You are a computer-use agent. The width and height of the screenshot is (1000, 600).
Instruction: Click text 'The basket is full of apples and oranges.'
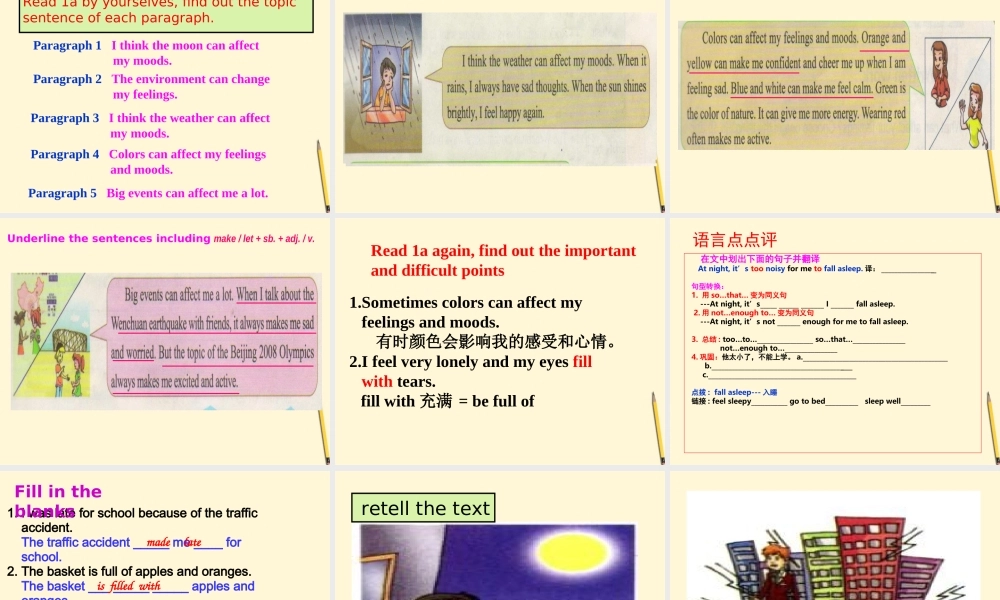pos(136,571)
